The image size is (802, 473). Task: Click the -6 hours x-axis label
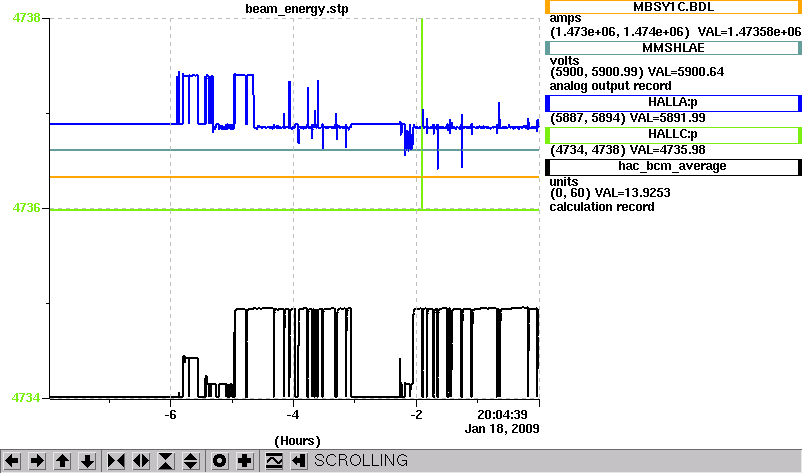[x=170, y=415]
